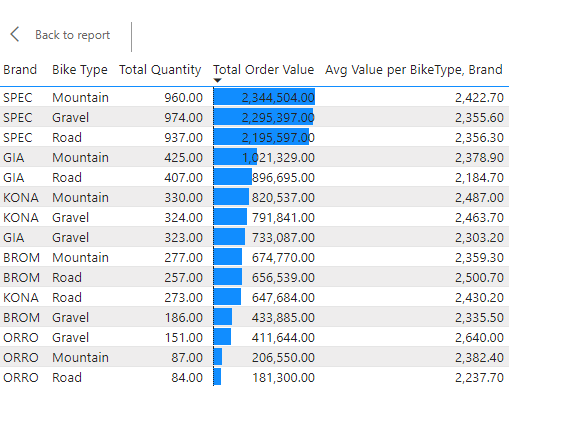Select the average value 2,640.00
Screen dimensions: 572x437
pos(479,338)
